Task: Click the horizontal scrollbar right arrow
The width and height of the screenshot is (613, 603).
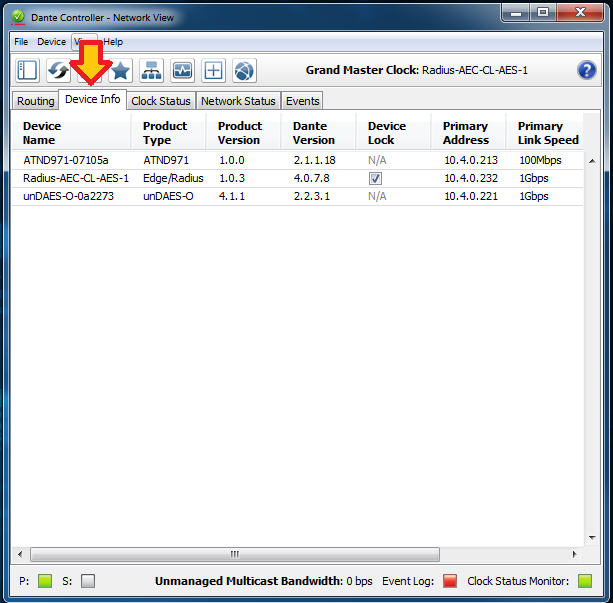Action: point(574,554)
